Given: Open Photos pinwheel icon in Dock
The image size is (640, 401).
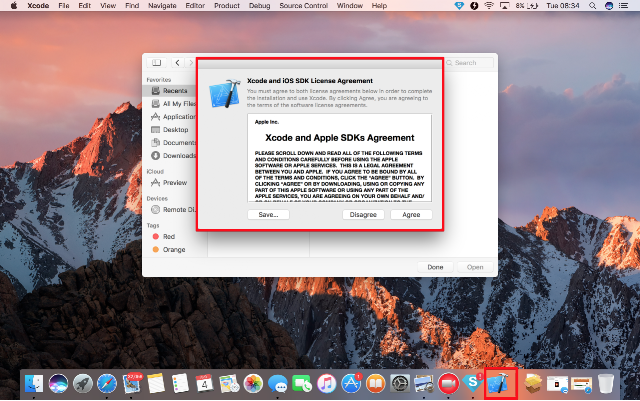Looking at the screenshot, I should [253, 384].
